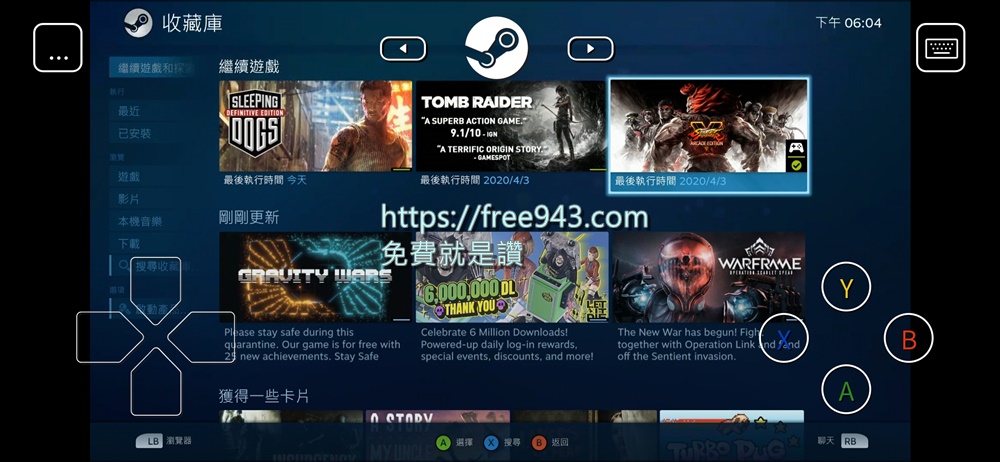Tap the X gamepad button overlay
The image size is (1000, 462).
[784, 338]
